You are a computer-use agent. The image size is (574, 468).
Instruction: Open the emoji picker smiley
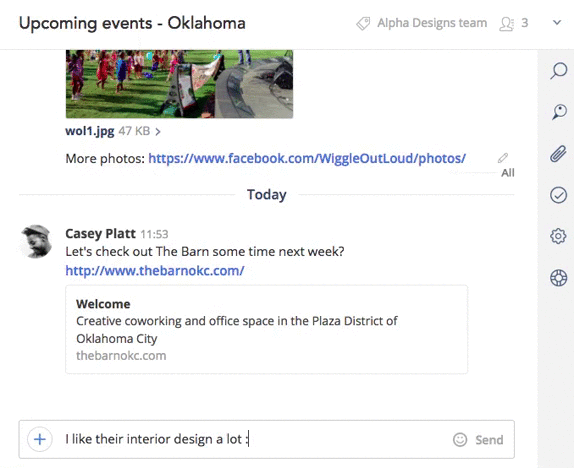pyautogui.click(x=460, y=439)
